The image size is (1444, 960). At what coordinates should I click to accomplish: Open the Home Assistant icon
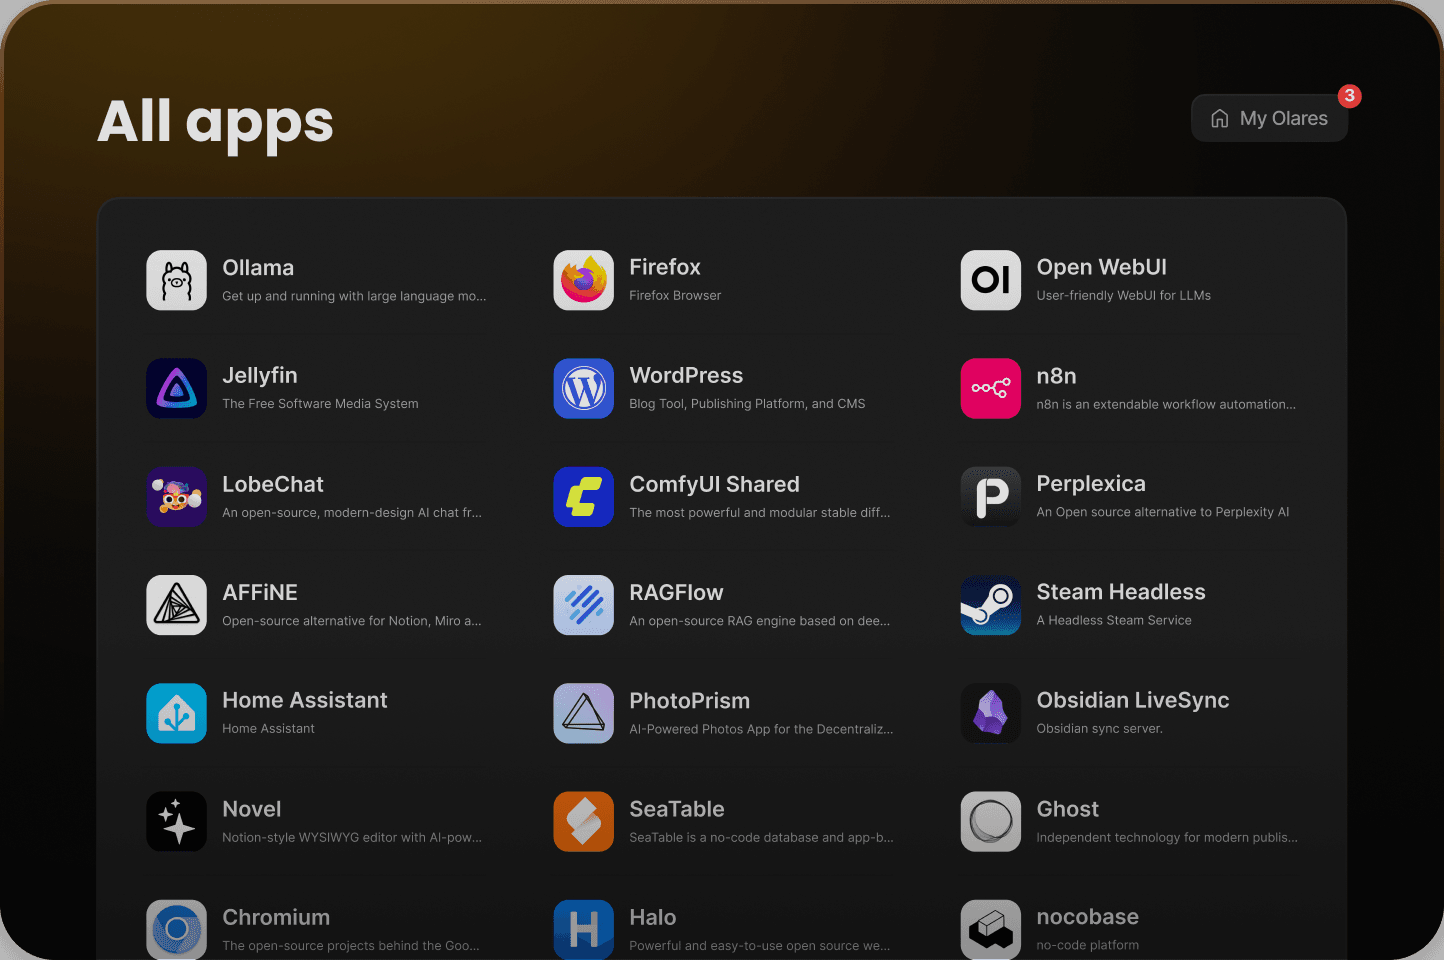(176, 713)
